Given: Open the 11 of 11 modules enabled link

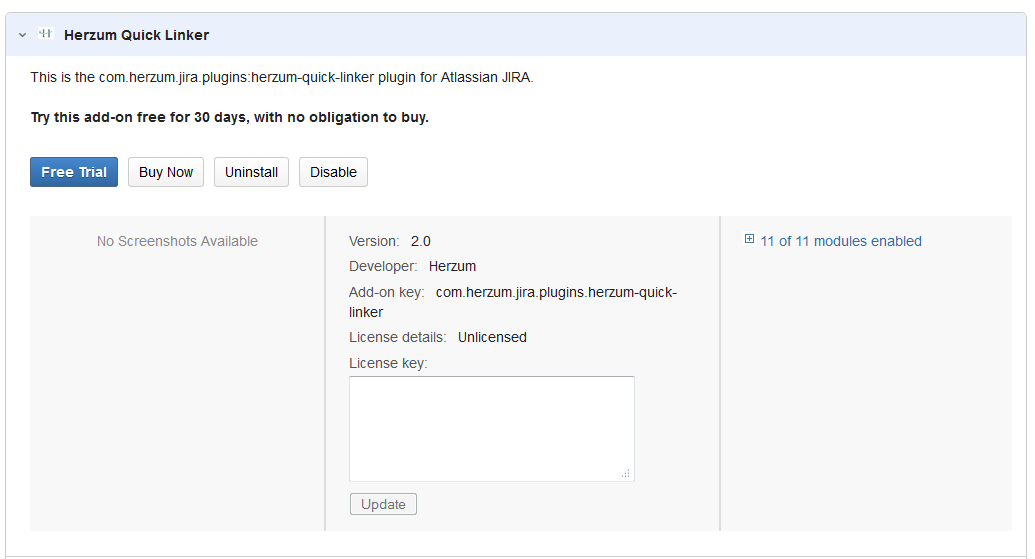Looking at the screenshot, I should click(x=840, y=241).
